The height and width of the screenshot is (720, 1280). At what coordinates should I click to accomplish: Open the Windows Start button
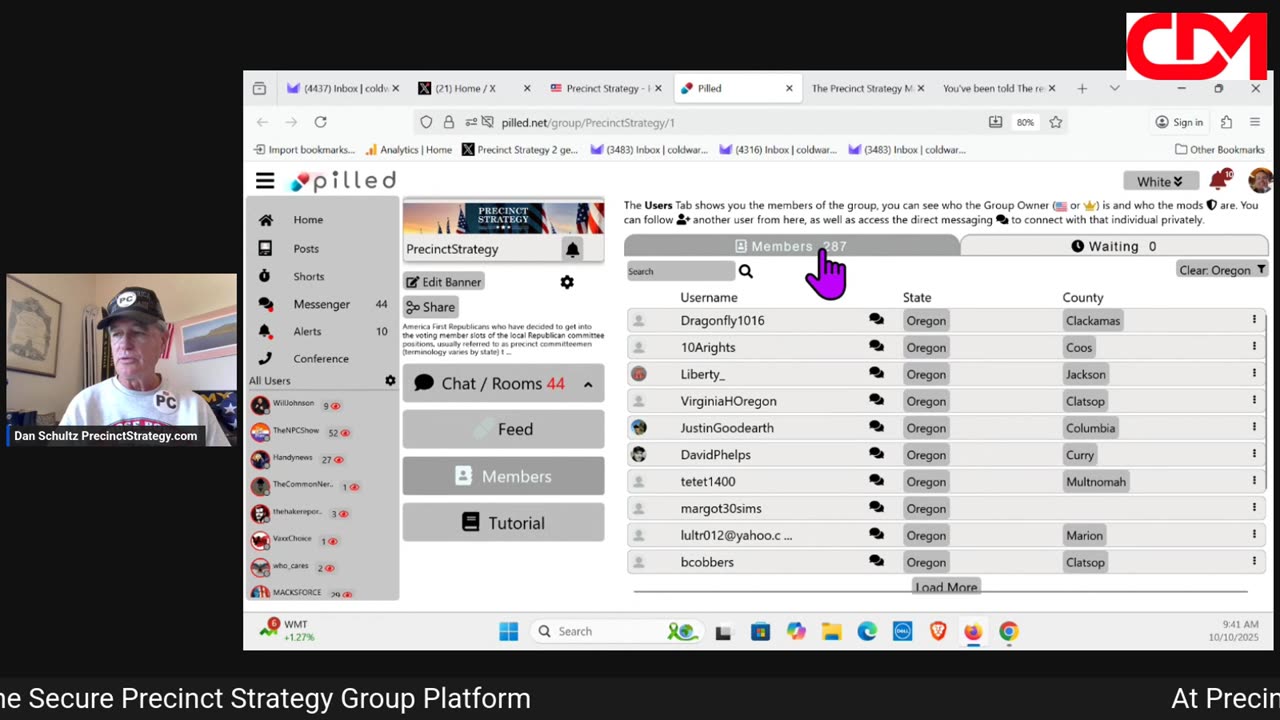(508, 631)
